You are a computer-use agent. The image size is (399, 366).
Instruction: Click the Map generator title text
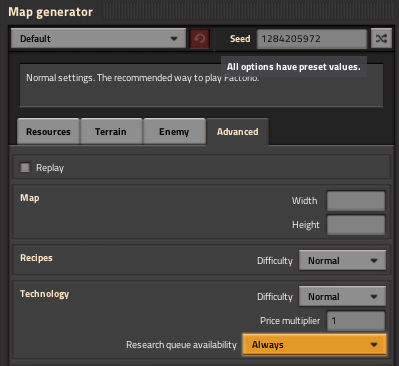pyautogui.click(x=50, y=12)
